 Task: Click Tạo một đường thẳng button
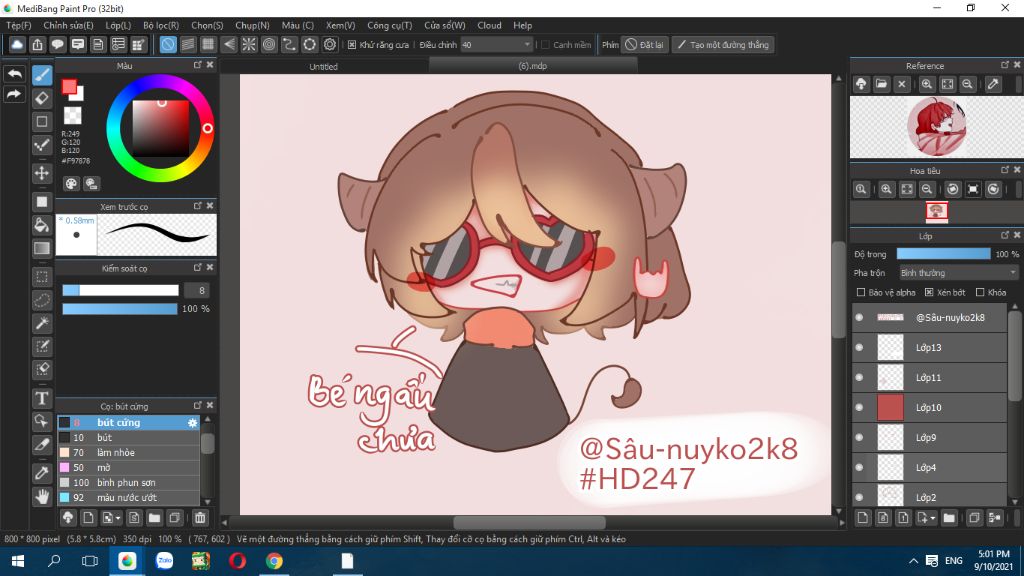pos(722,45)
